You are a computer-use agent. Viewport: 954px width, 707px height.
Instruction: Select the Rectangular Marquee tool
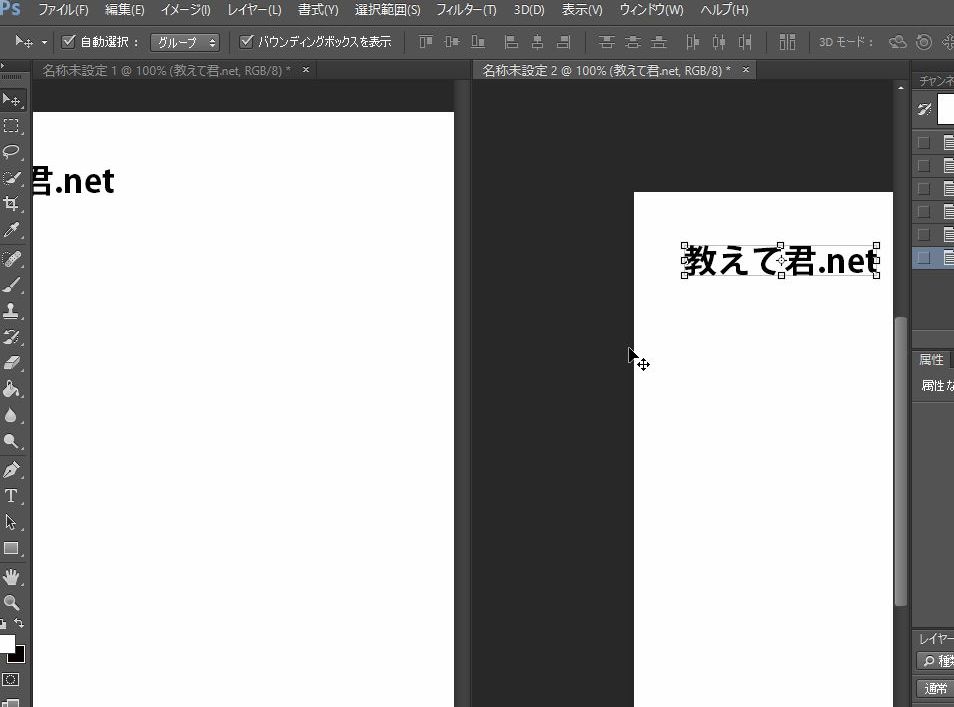(11, 126)
